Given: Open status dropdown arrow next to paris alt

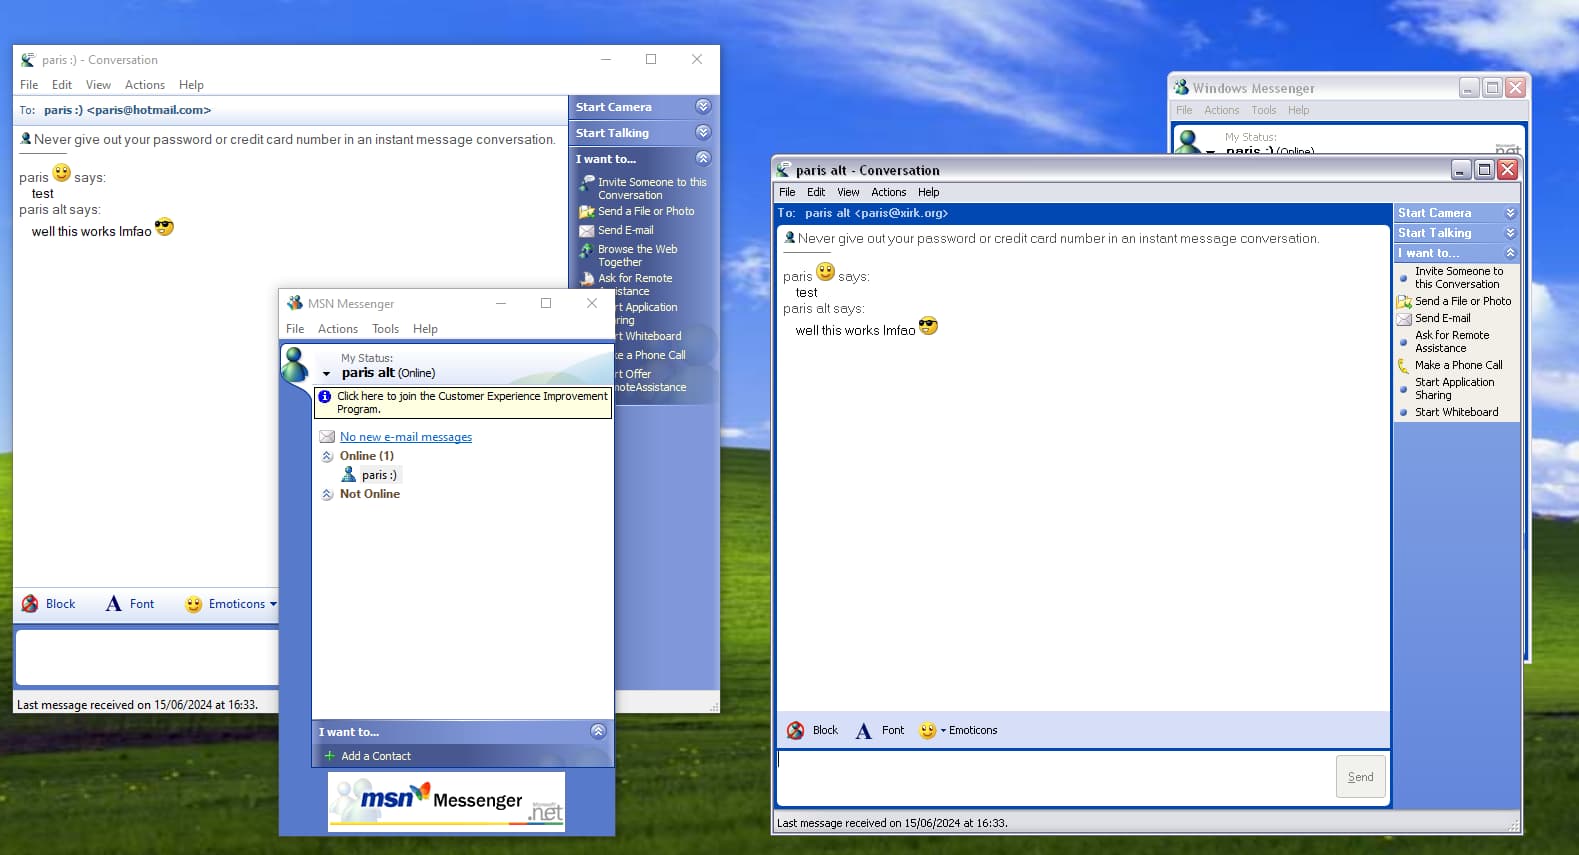Looking at the screenshot, I should [x=326, y=374].
